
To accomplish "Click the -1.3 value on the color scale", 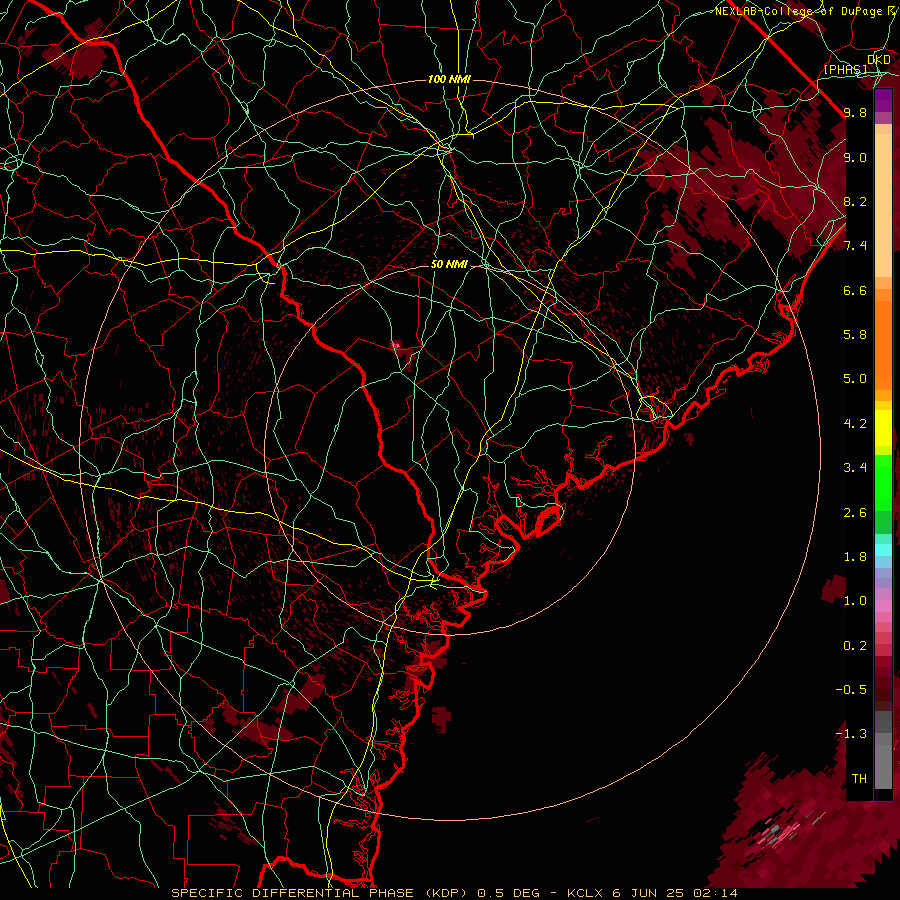I will (x=851, y=734).
